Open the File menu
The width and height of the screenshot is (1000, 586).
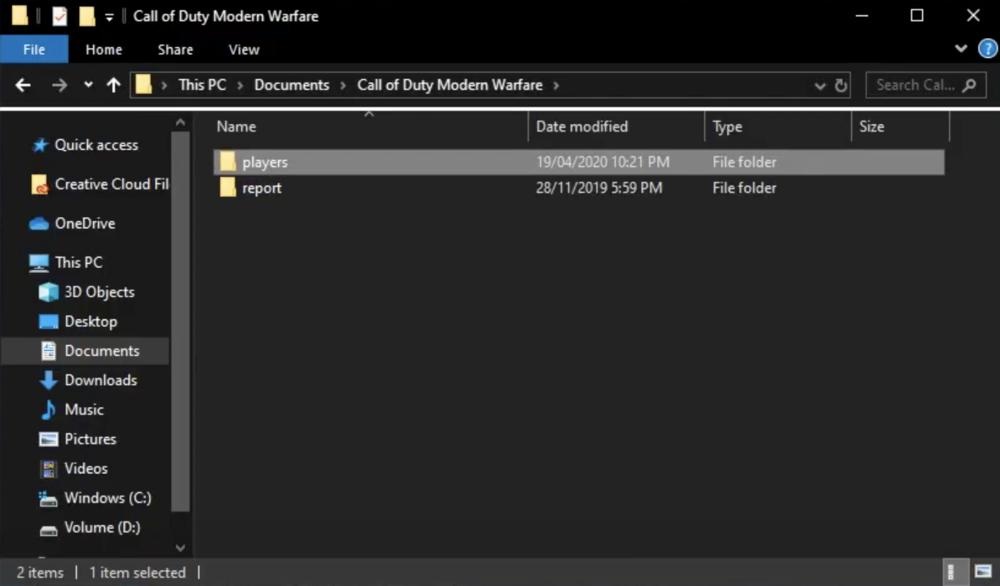click(x=34, y=49)
